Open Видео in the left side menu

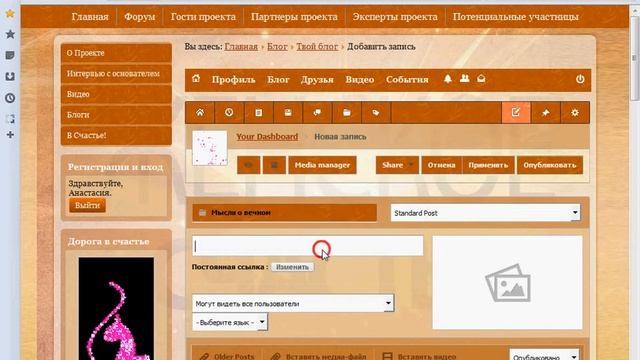116,94
